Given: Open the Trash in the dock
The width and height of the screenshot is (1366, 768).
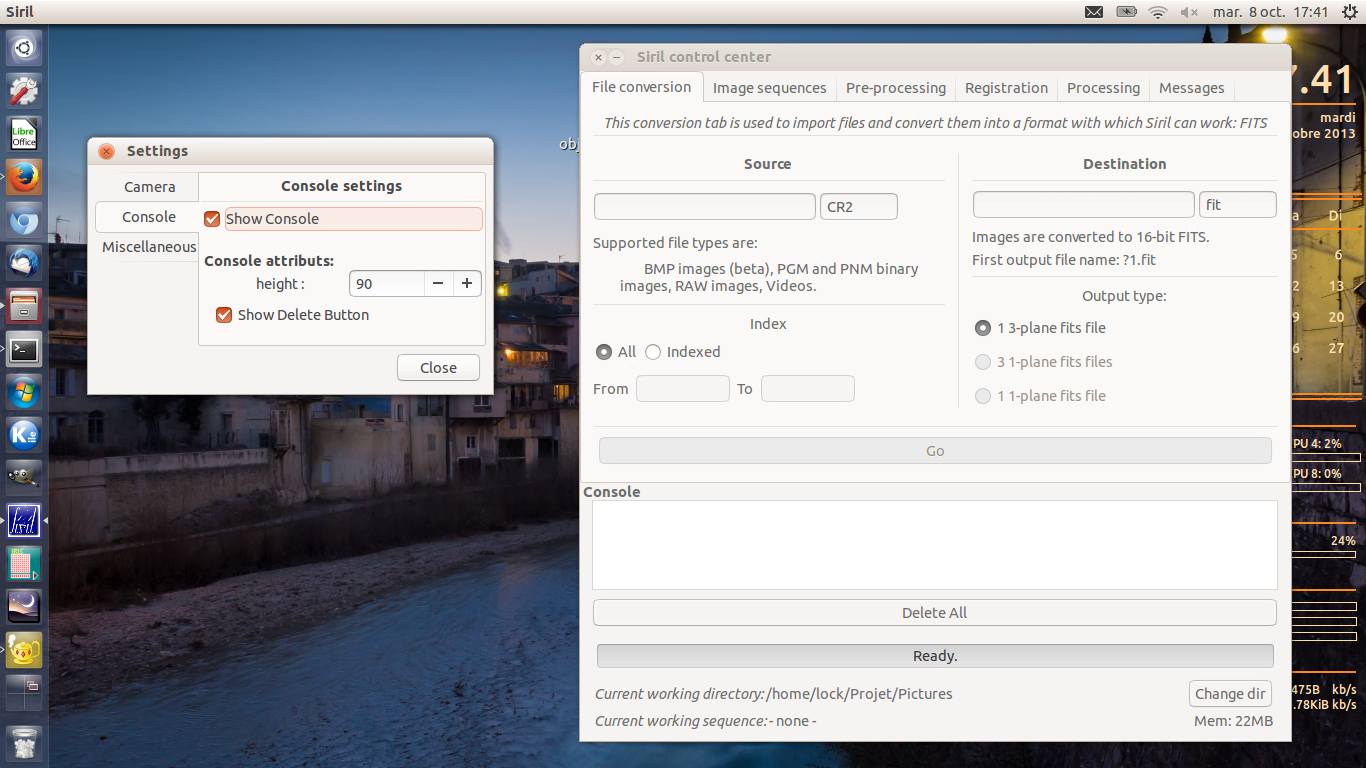Looking at the screenshot, I should tap(24, 743).
